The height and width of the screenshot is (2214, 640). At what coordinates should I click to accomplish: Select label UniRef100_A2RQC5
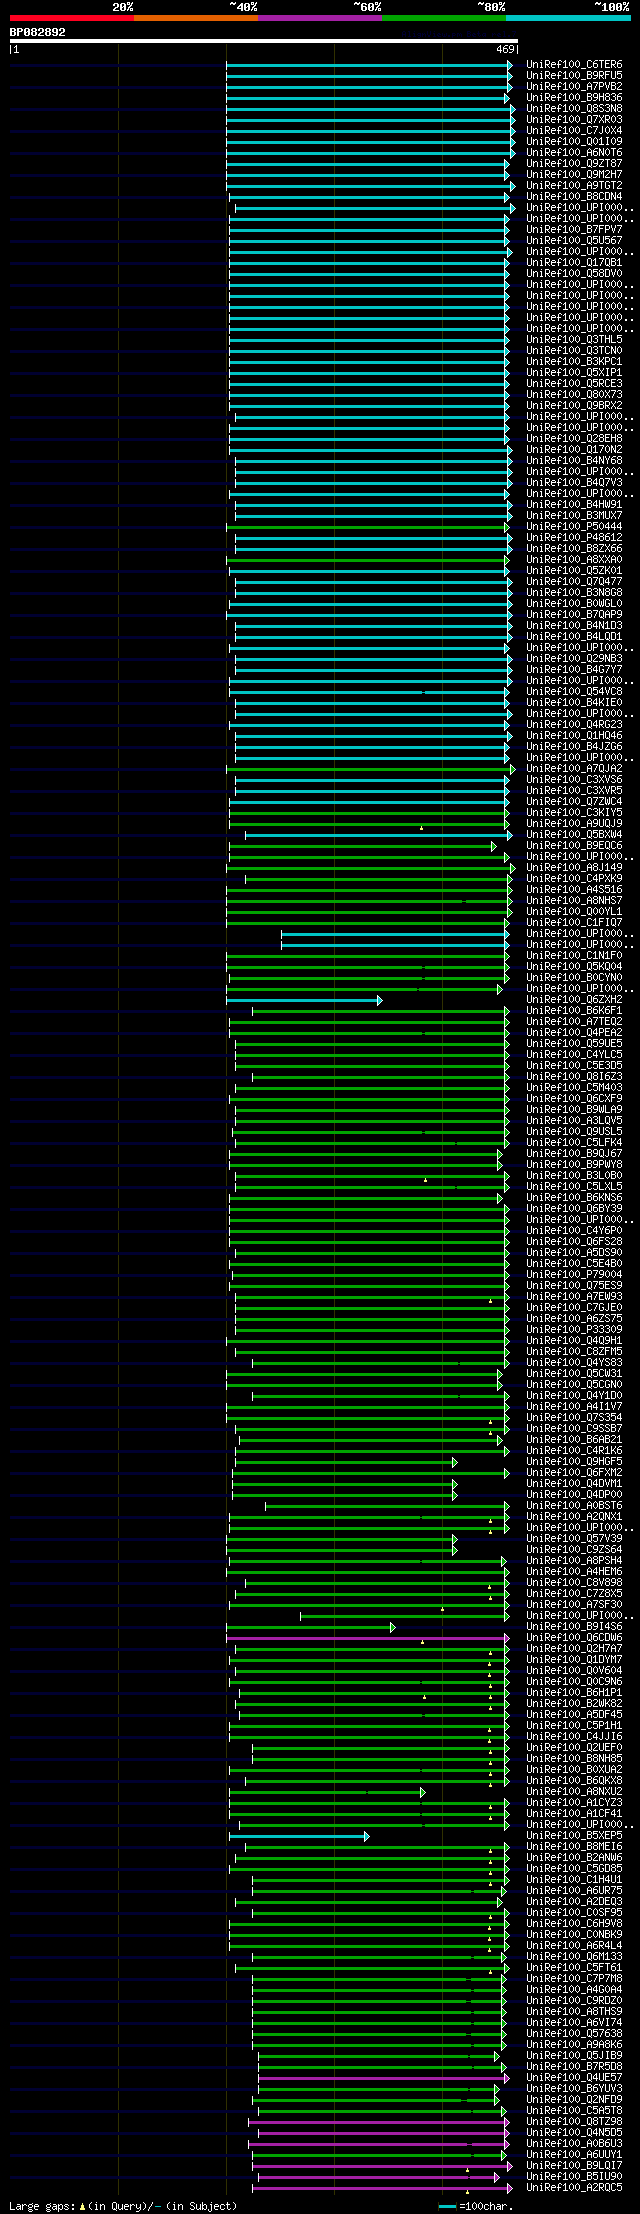pyautogui.click(x=574, y=2188)
